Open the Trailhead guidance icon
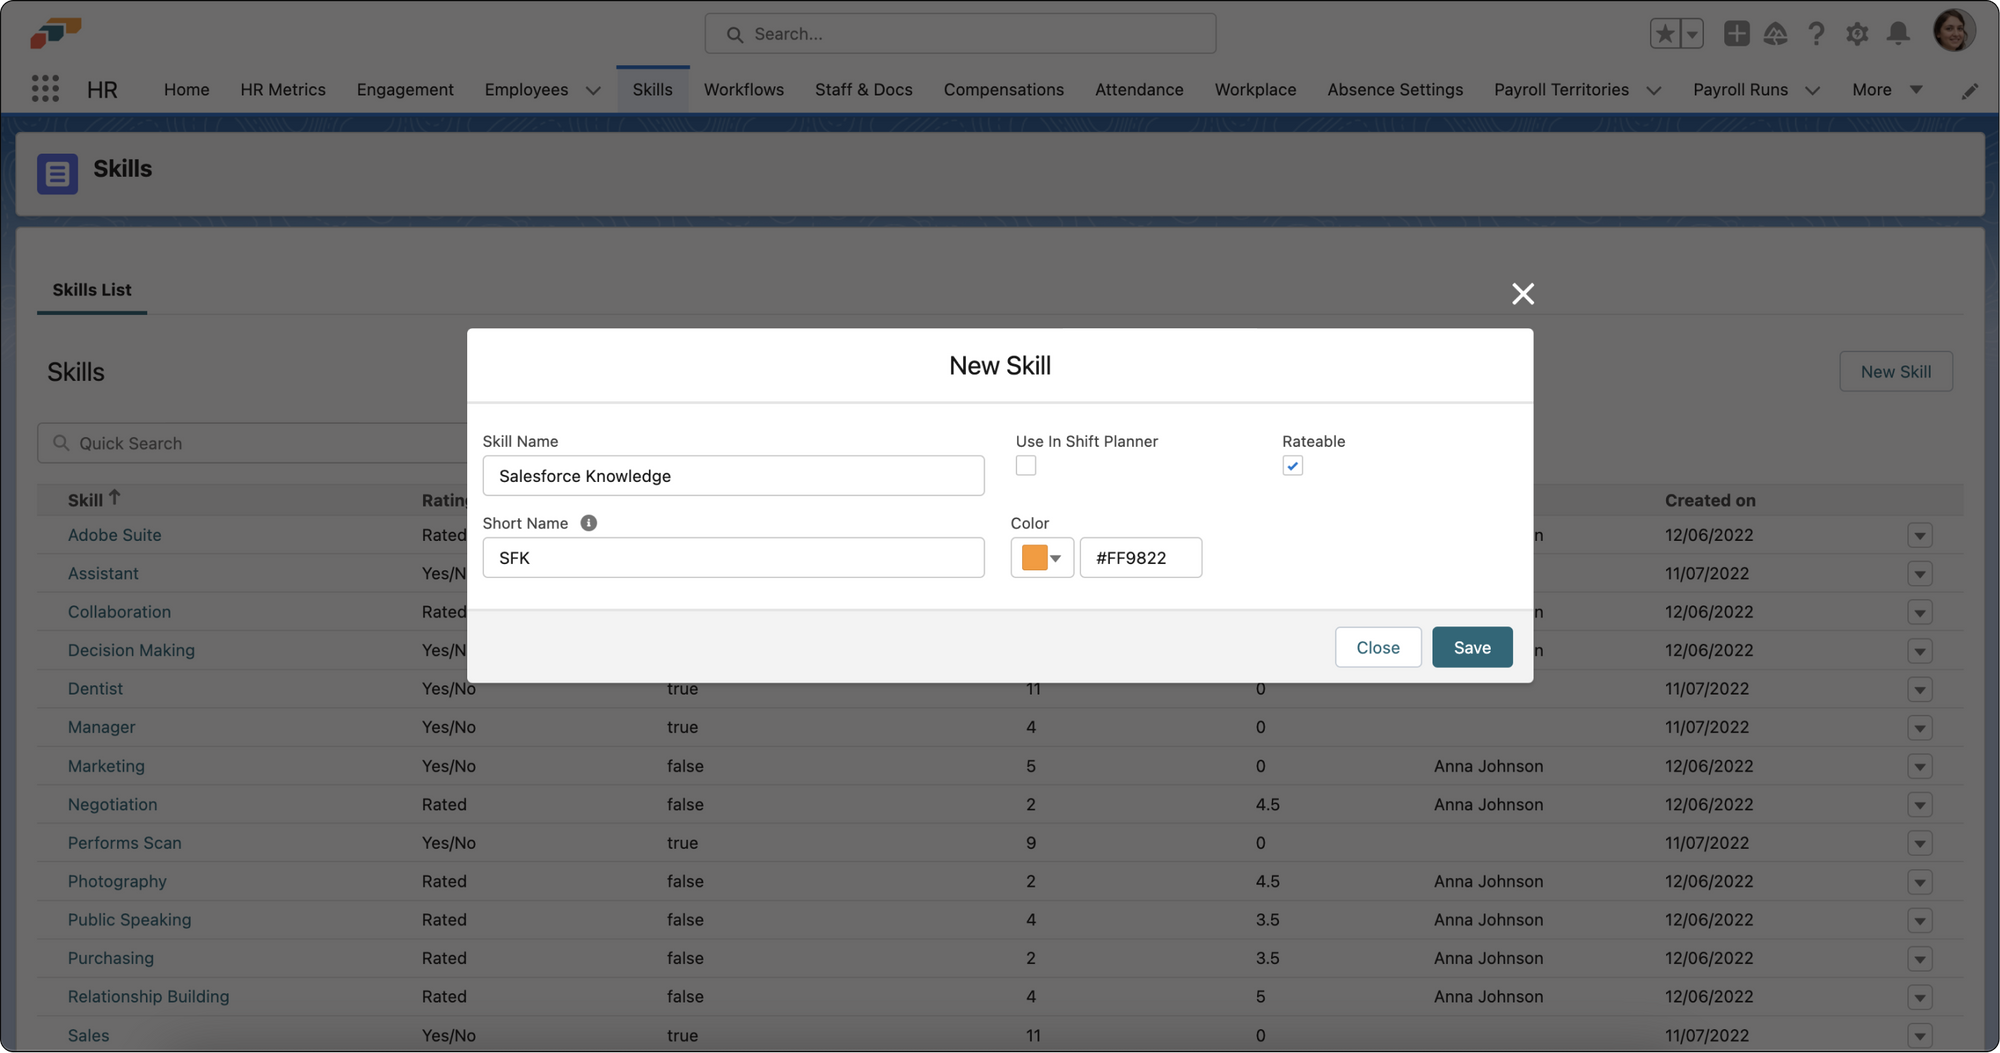Screen dimensions: 2000x1053 click(1776, 33)
